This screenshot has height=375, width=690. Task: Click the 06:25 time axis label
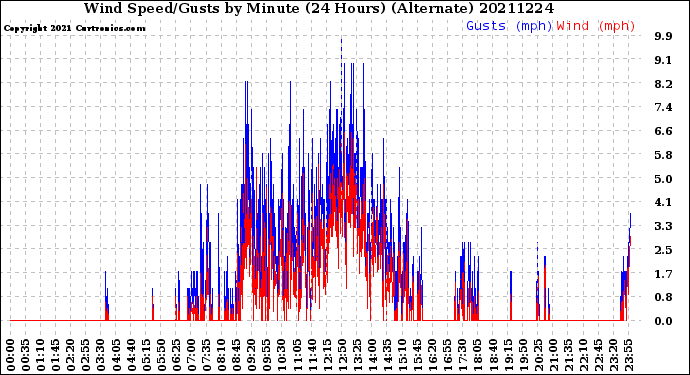176,355
